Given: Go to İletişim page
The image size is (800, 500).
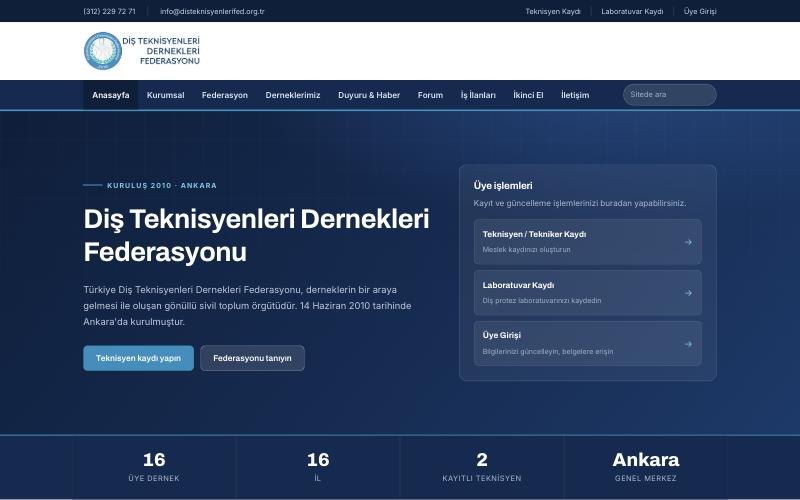Looking at the screenshot, I should 575,95.
